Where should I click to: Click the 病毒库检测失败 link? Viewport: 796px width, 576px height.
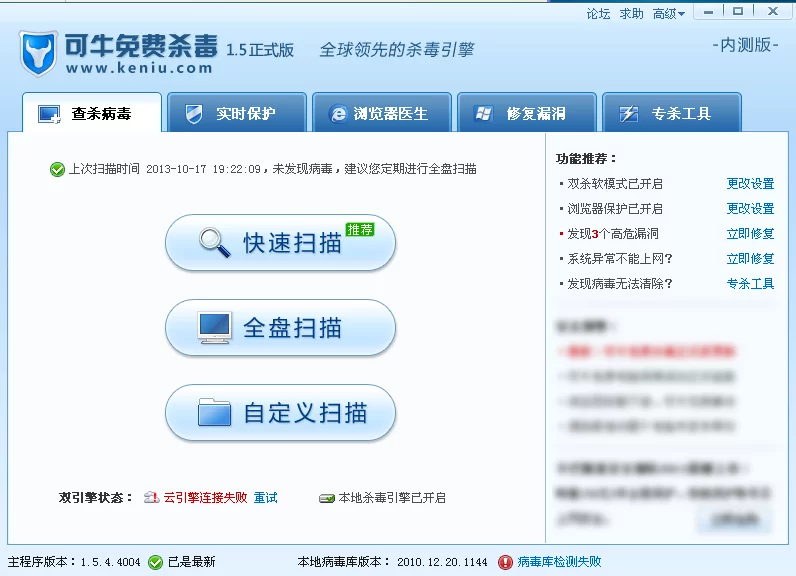(x=559, y=562)
